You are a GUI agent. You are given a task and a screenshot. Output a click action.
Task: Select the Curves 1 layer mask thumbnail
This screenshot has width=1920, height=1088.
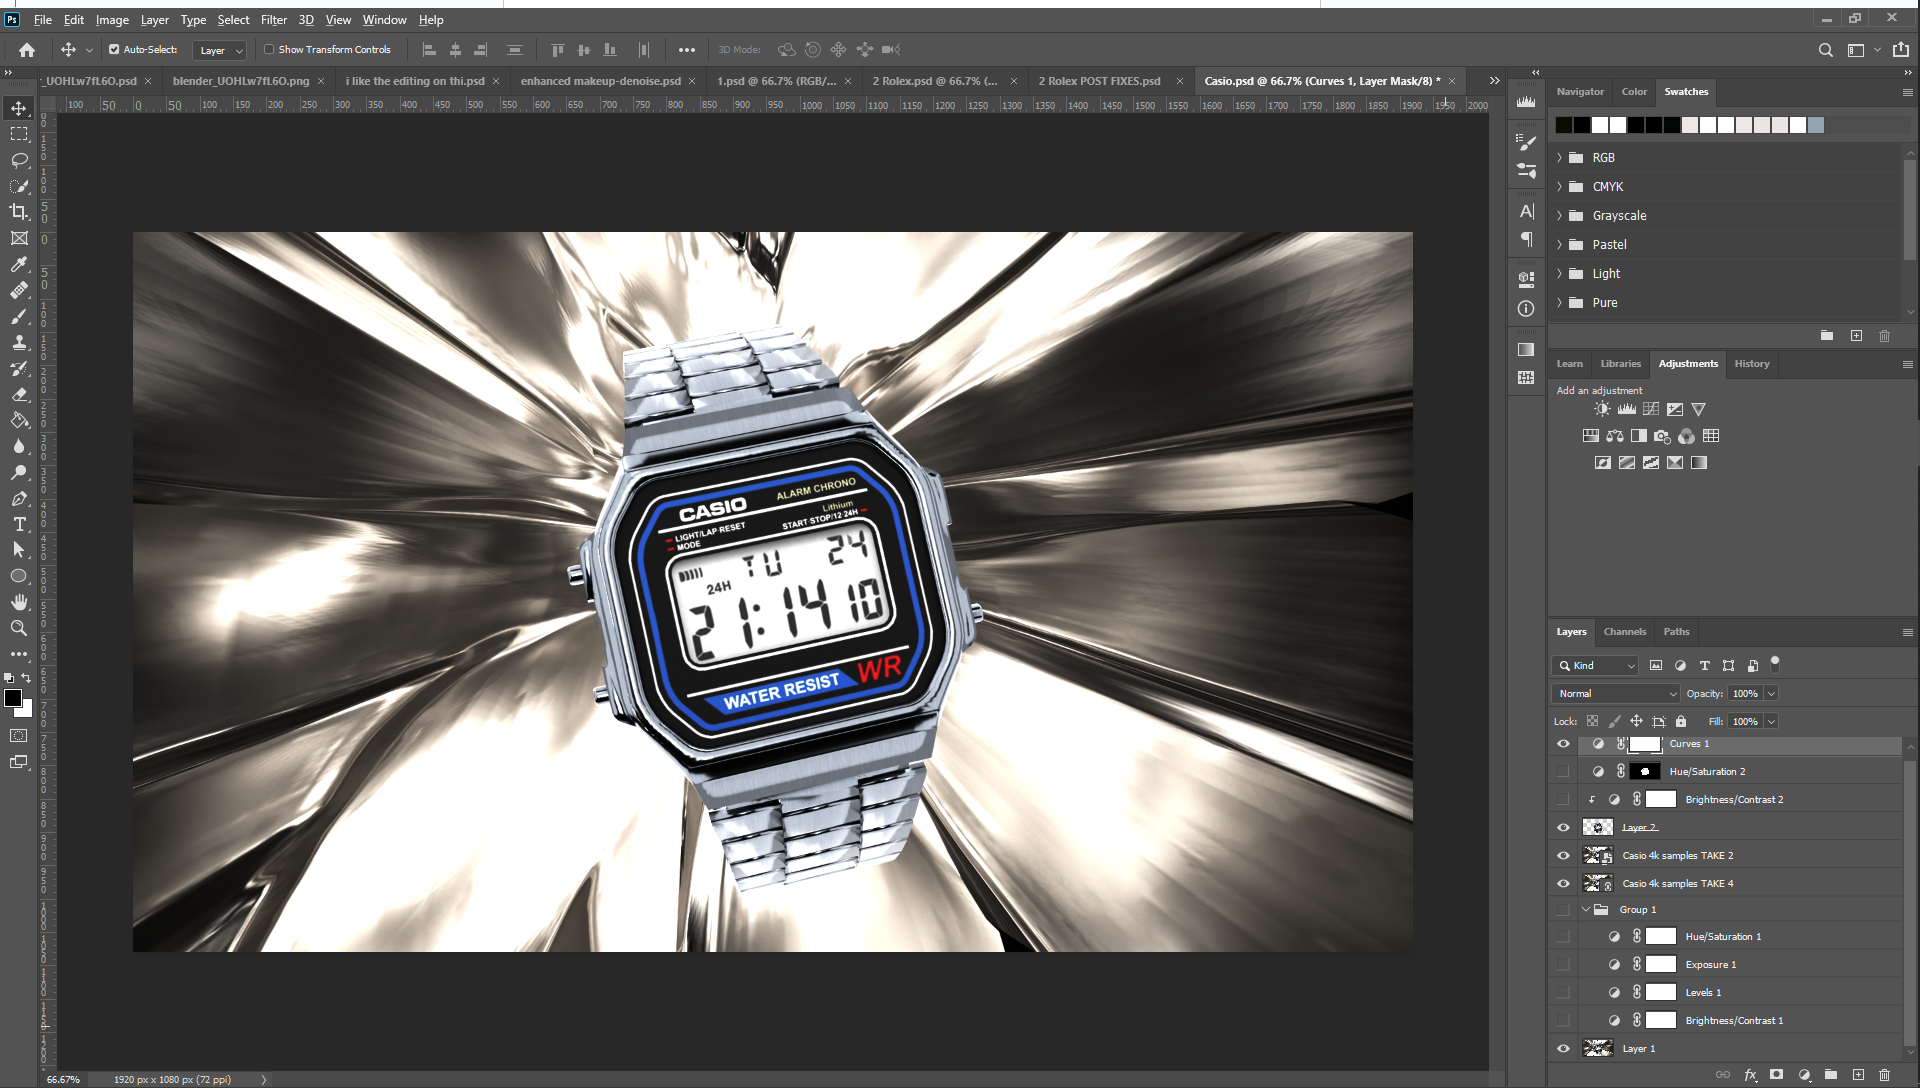point(1645,744)
